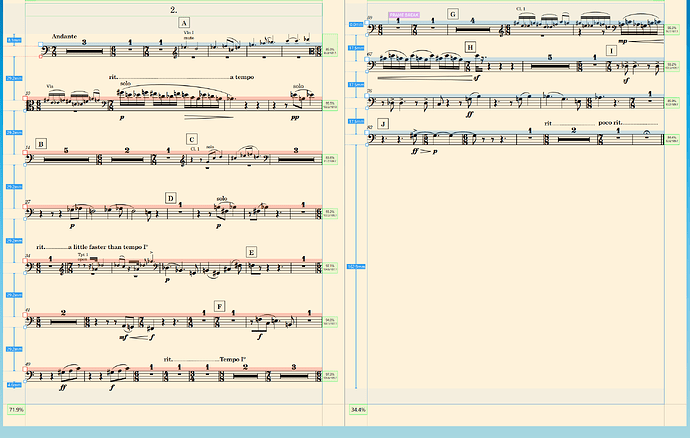This screenshot has height=438, width=690.
Task: Select rehearsal mark J
Action: pyautogui.click(x=383, y=124)
